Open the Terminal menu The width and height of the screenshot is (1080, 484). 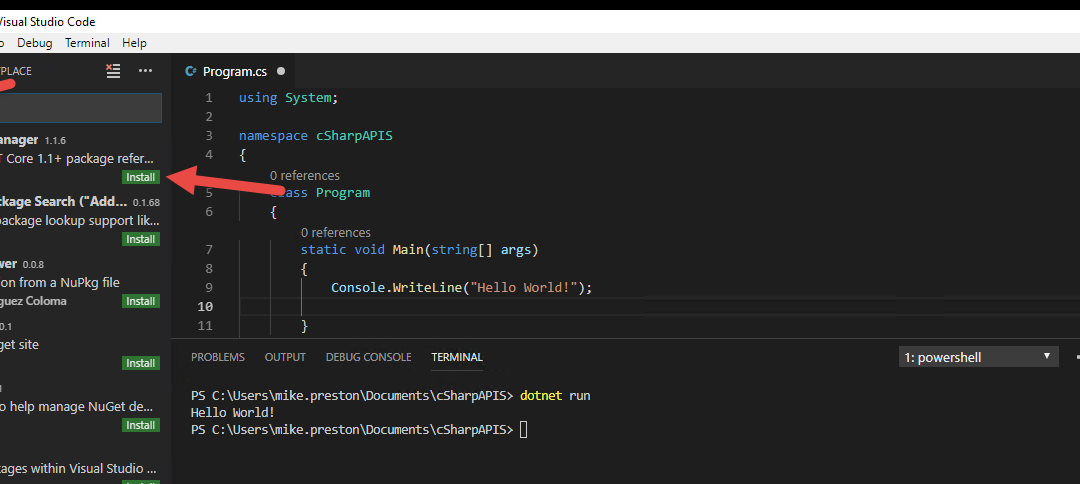[87, 43]
